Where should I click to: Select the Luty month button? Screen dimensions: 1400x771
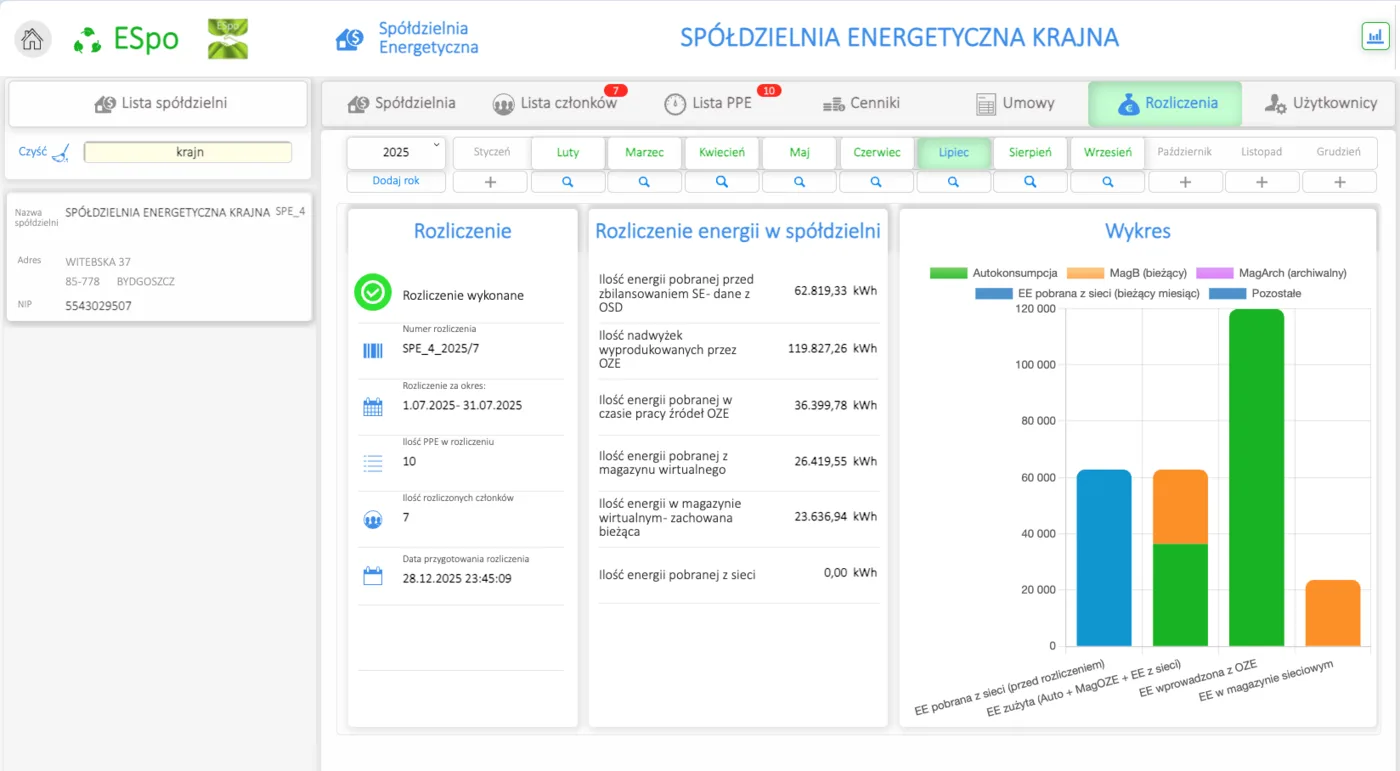(568, 153)
